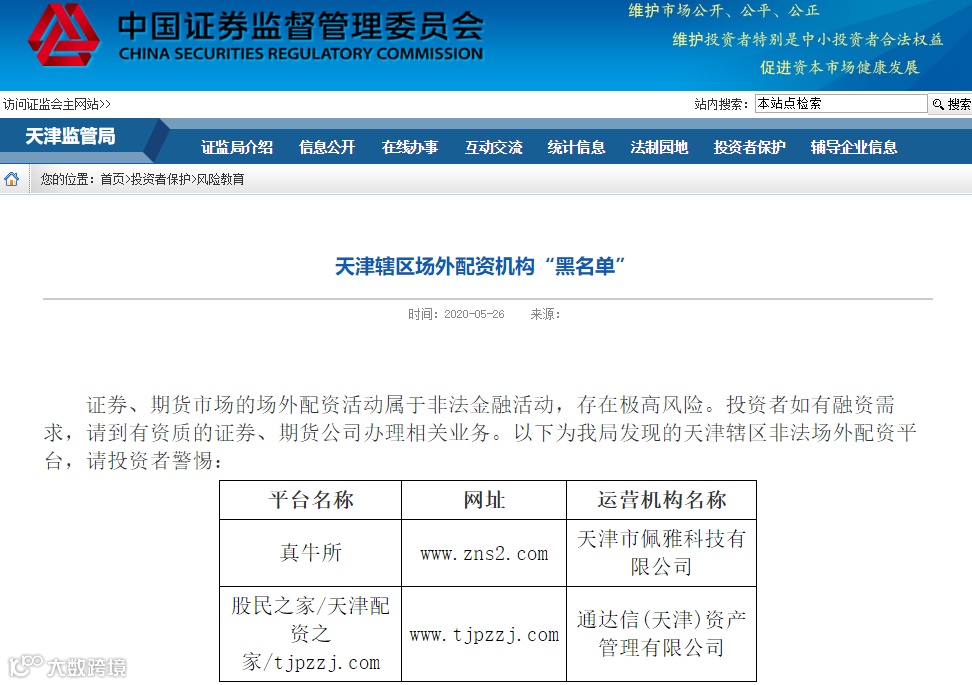
Task: Click the 通达信(天津)资产管理有限公司 cell
Action: [661, 634]
